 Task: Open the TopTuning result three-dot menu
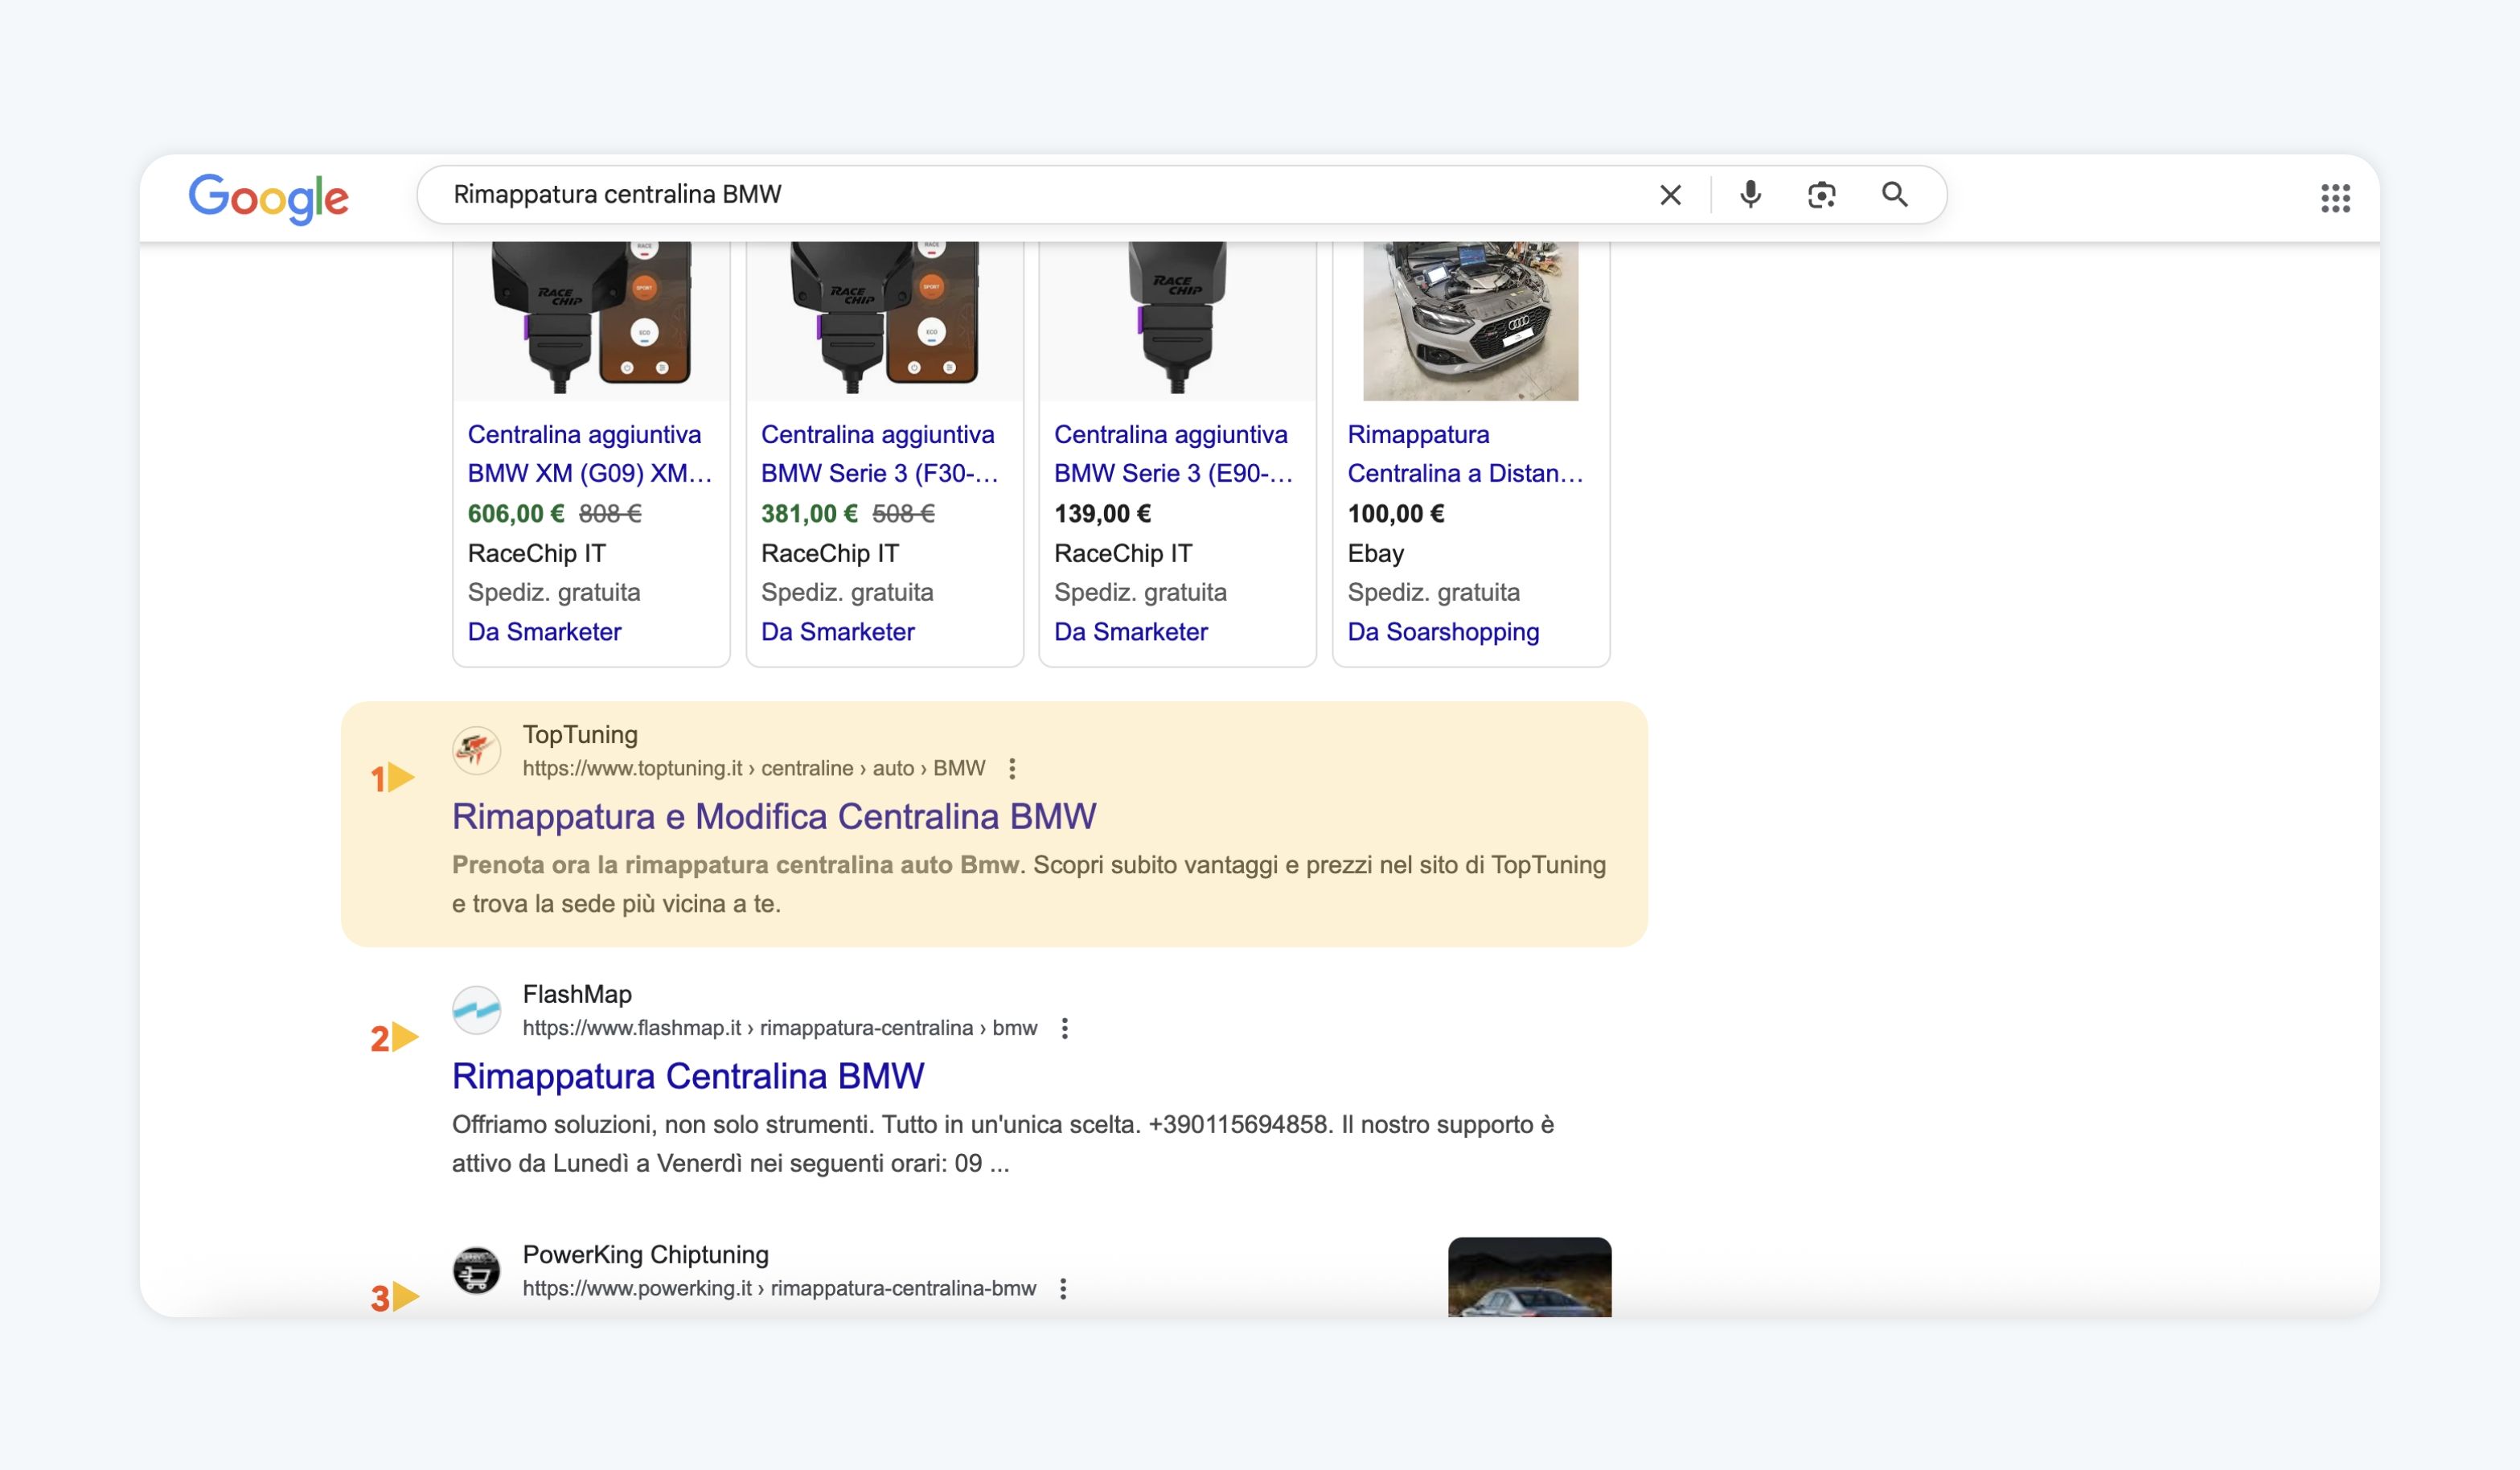1012,768
